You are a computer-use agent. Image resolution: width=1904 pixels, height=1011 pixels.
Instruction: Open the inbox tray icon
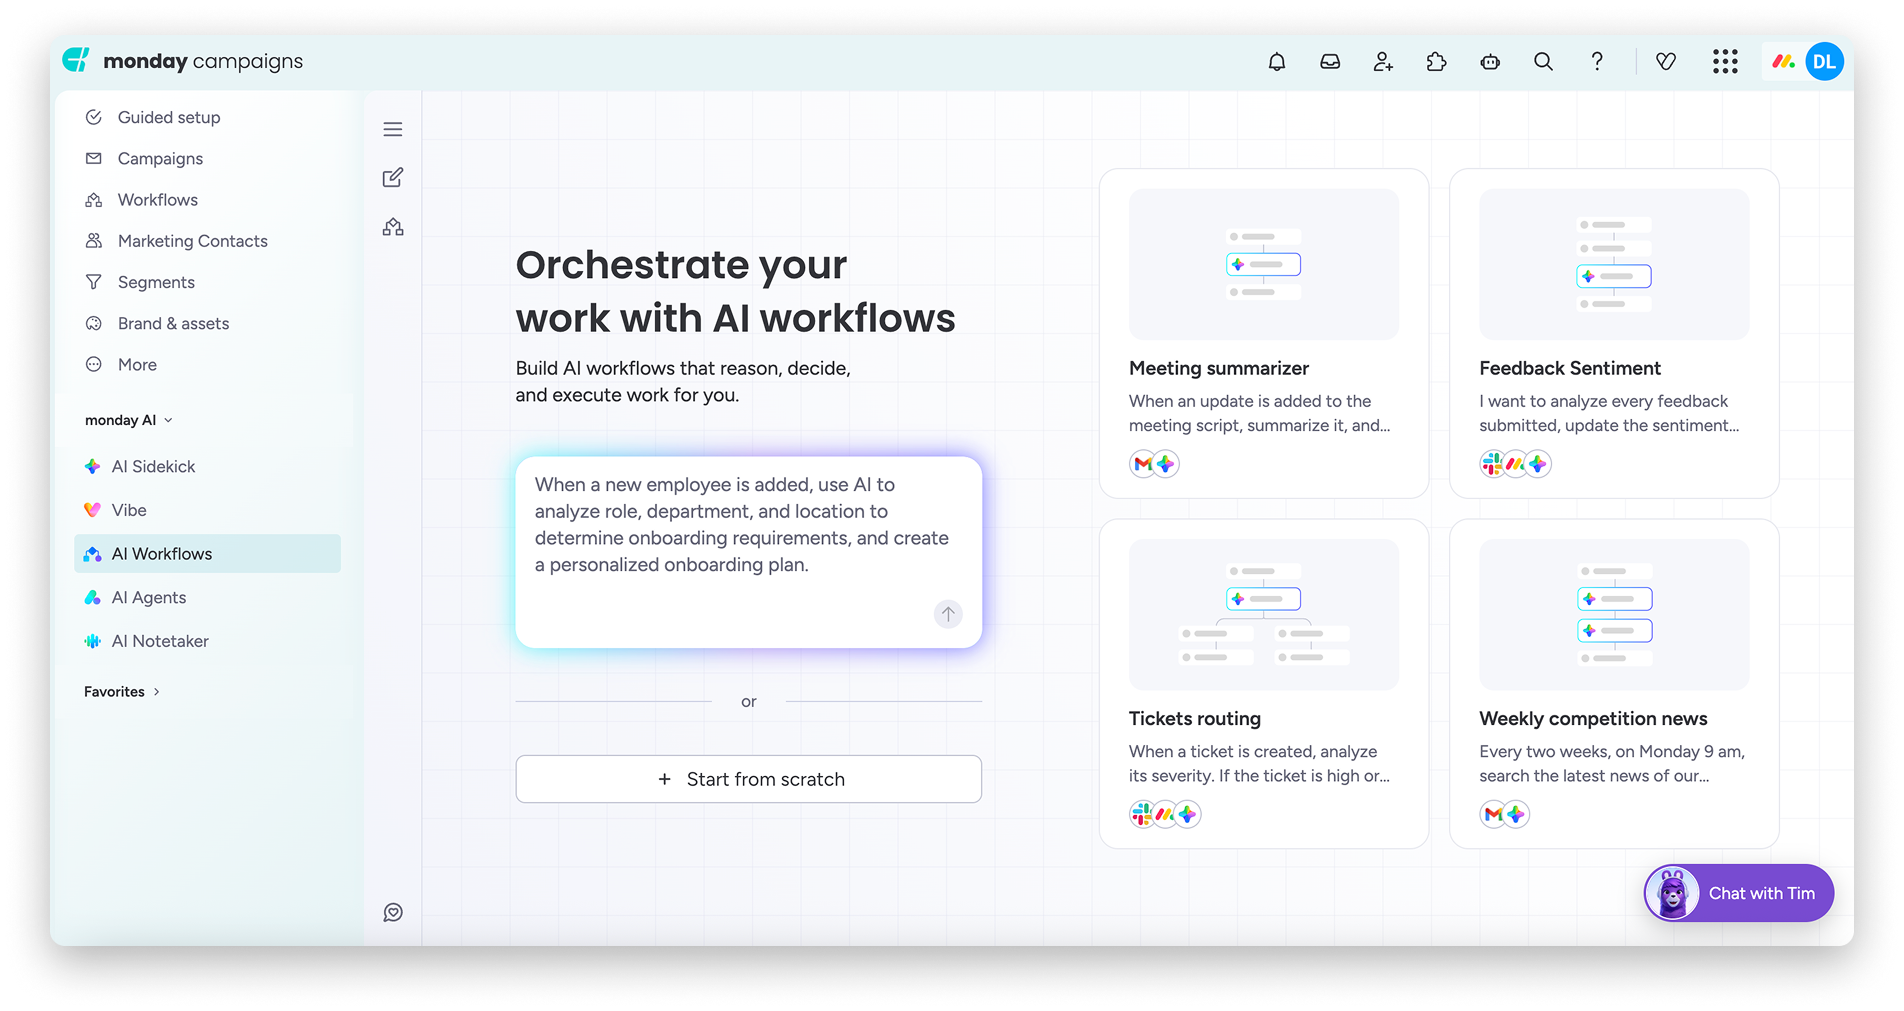pyautogui.click(x=1330, y=62)
